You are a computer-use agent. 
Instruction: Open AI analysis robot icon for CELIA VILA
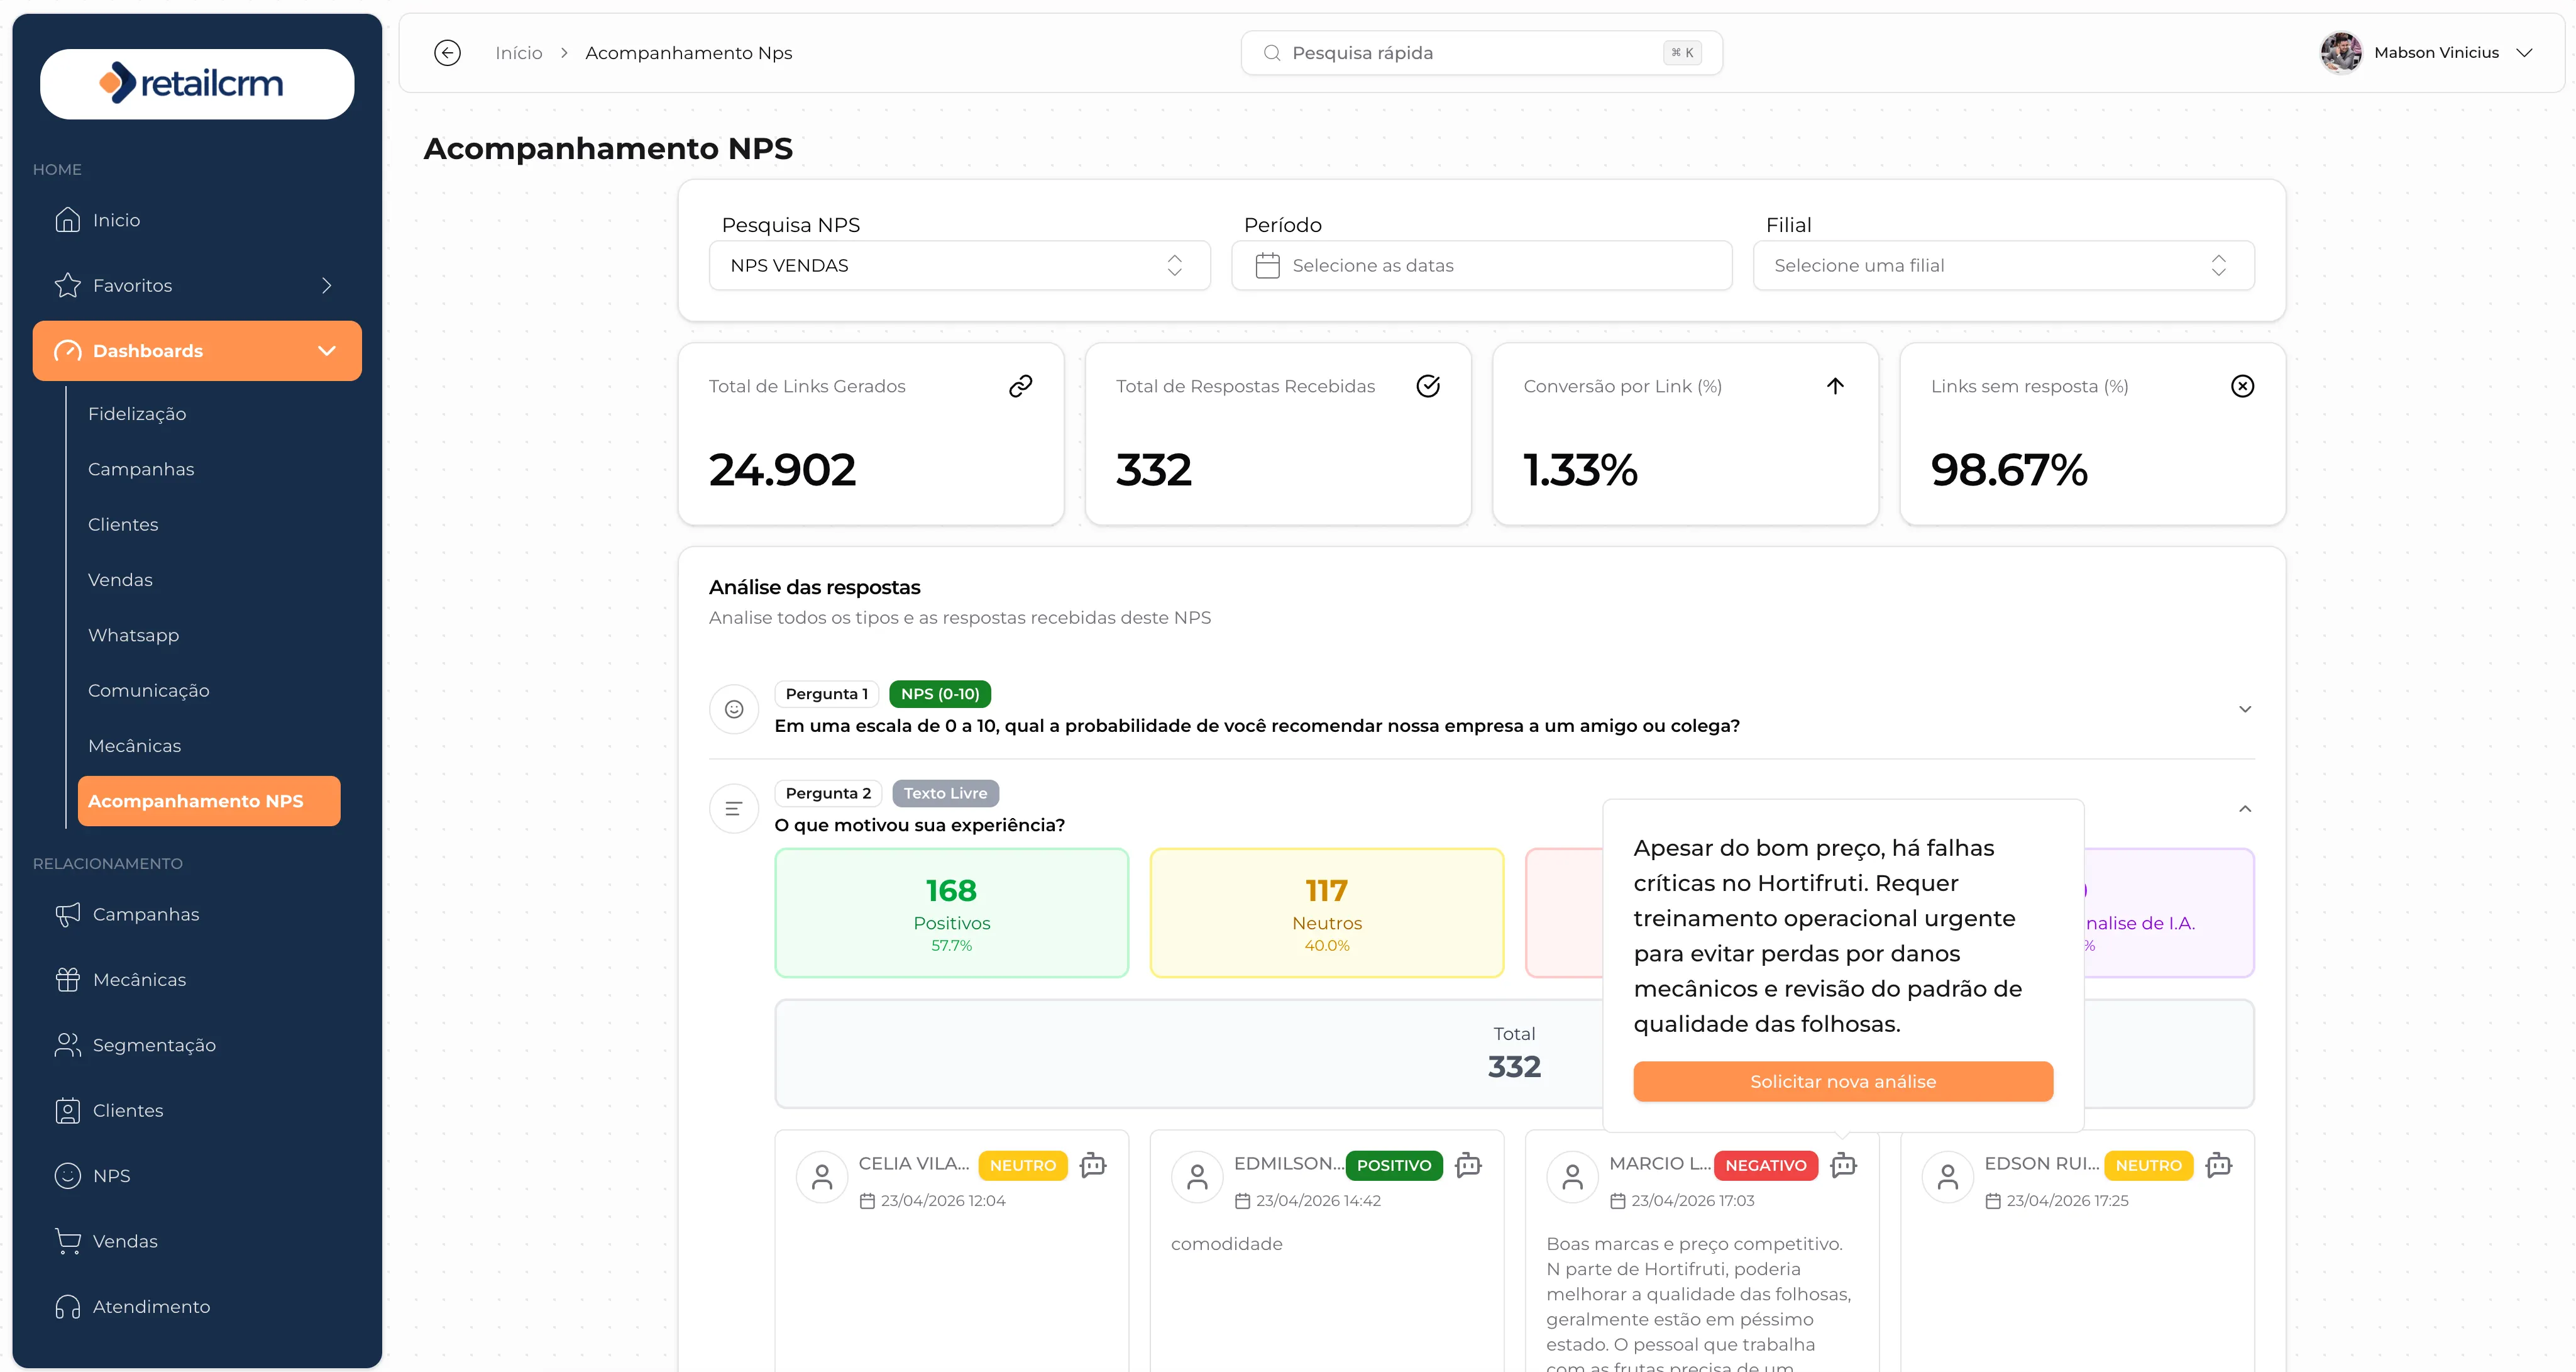click(x=1093, y=1165)
